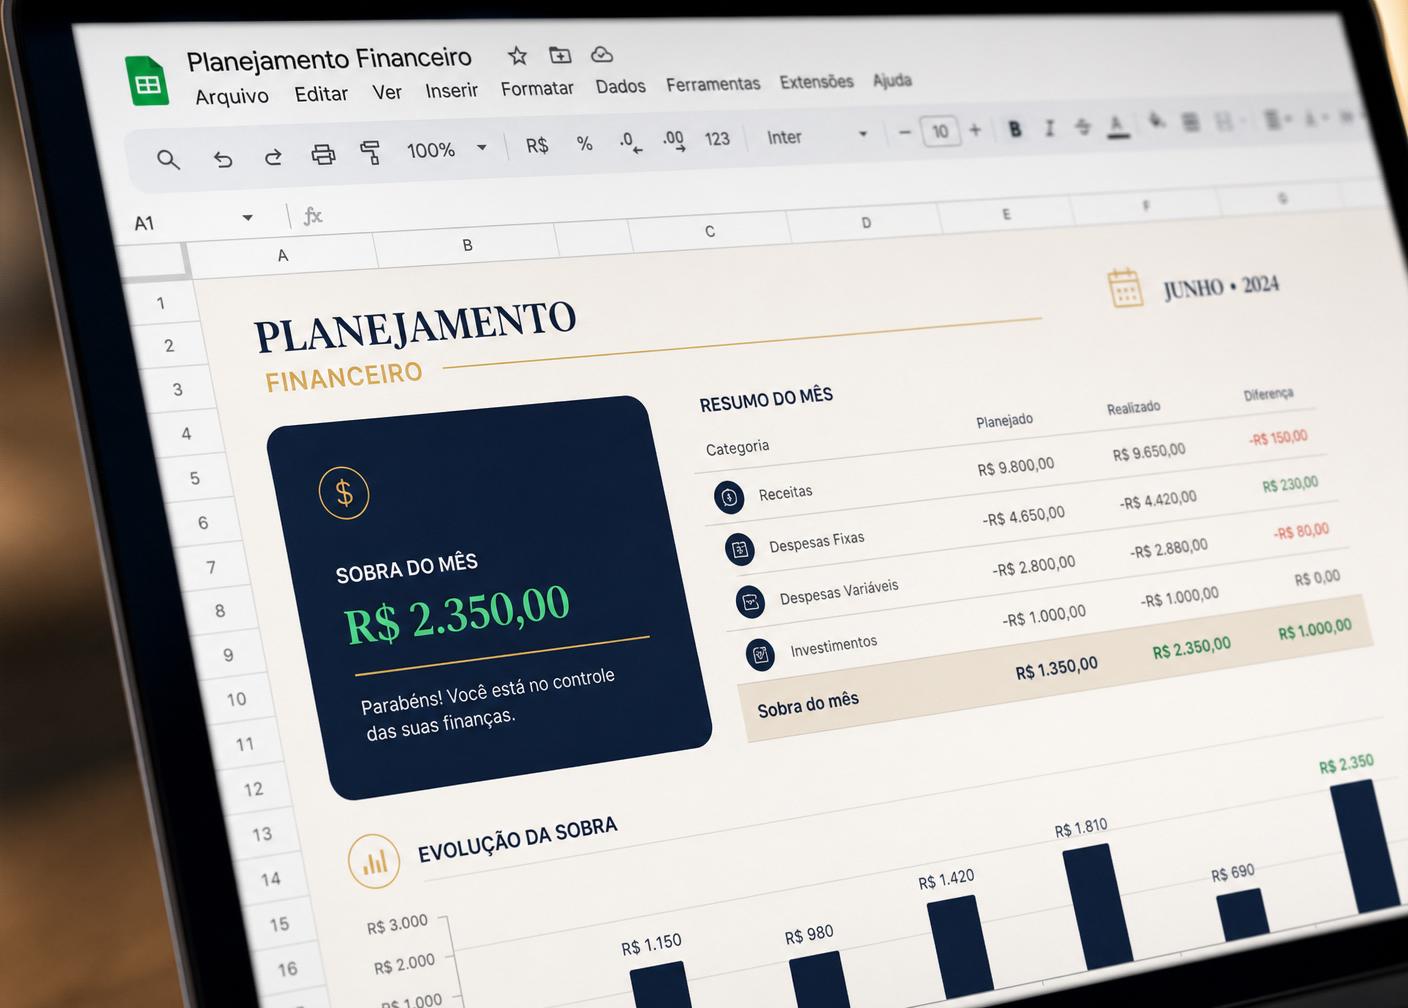
Task: Increase the font size
Action: tap(975, 130)
